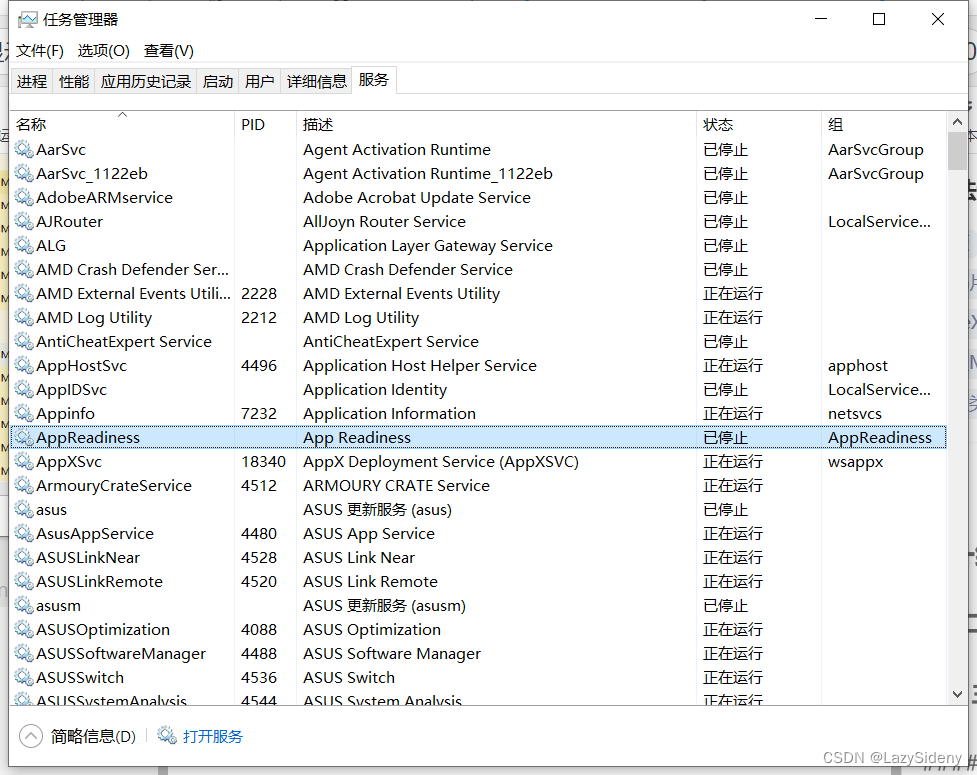Sort services by the 状态 column header
This screenshot has height=775, width=977.
(x=759, y=125)
